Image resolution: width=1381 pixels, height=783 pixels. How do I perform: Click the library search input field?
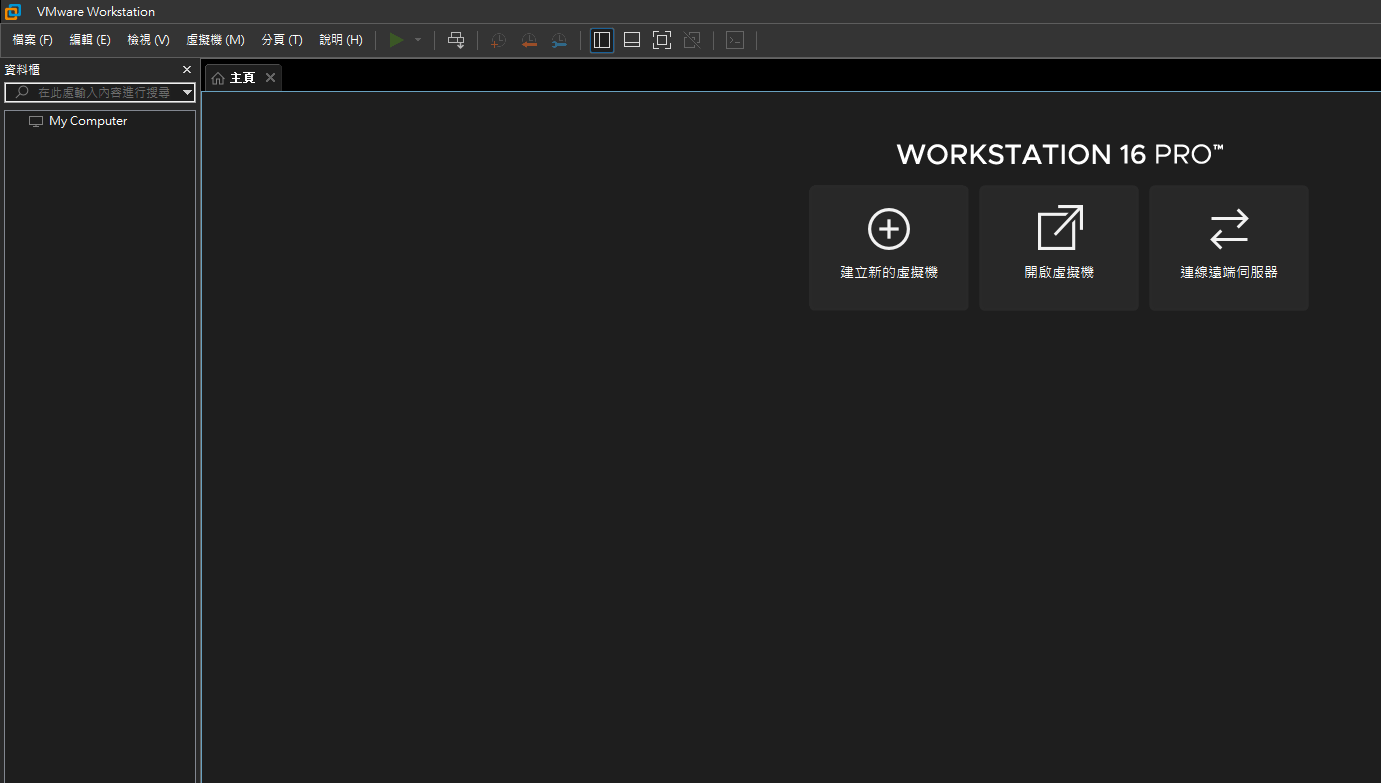(100, 92)
